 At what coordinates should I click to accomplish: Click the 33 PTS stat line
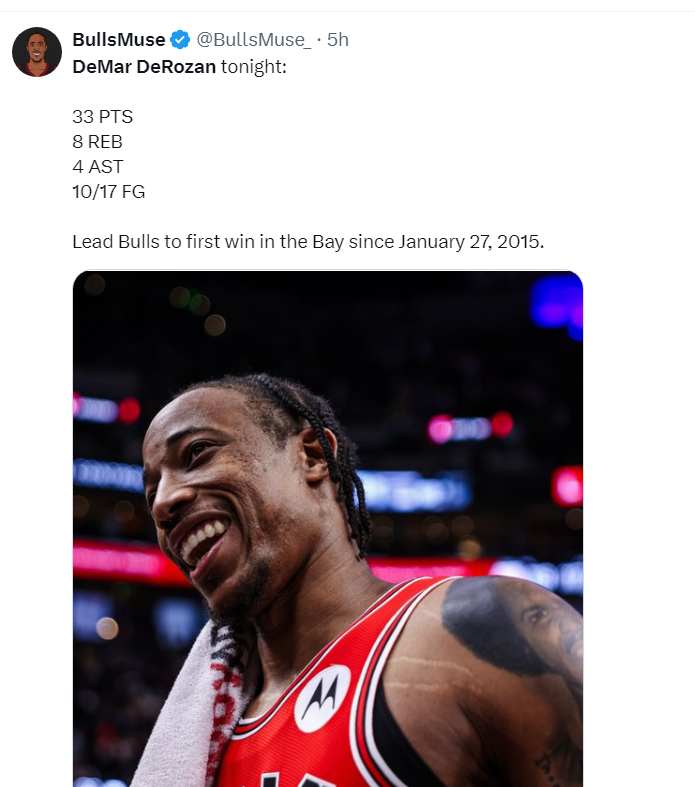click(102, 116)
